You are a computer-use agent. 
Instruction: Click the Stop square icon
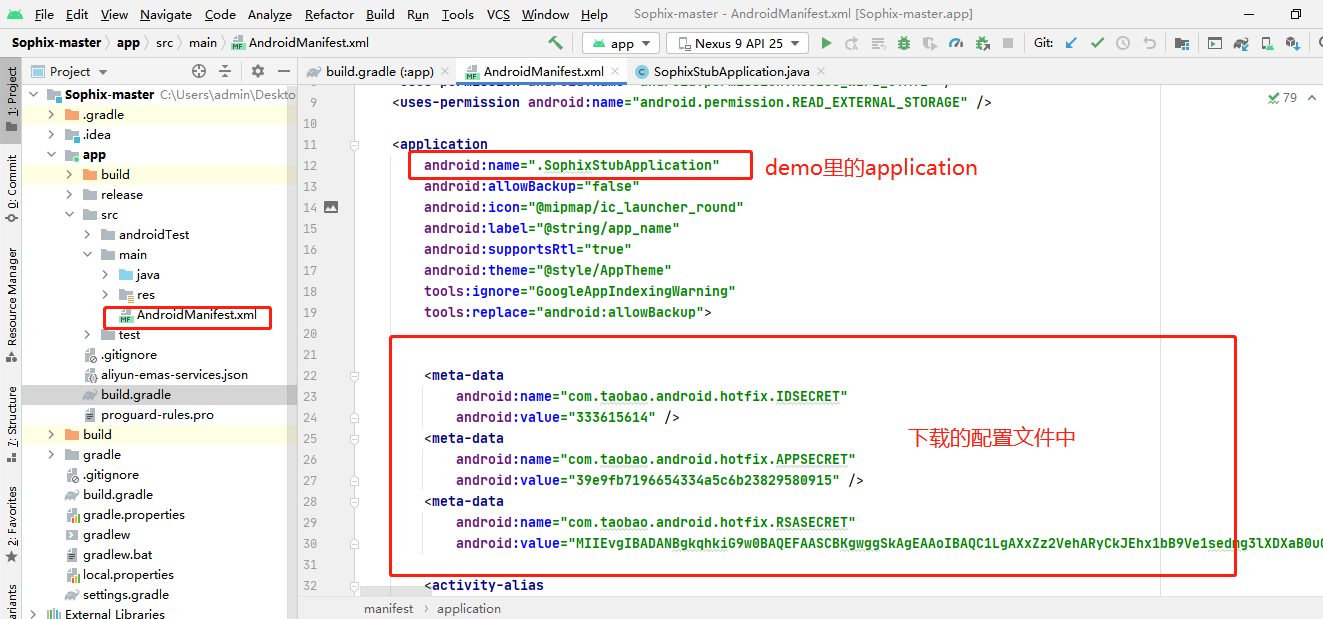point(1008,43)
